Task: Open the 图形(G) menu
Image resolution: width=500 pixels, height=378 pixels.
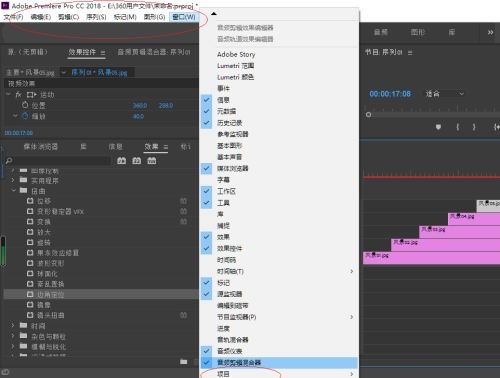Action: pyautogui.click(x=154, y=17)
